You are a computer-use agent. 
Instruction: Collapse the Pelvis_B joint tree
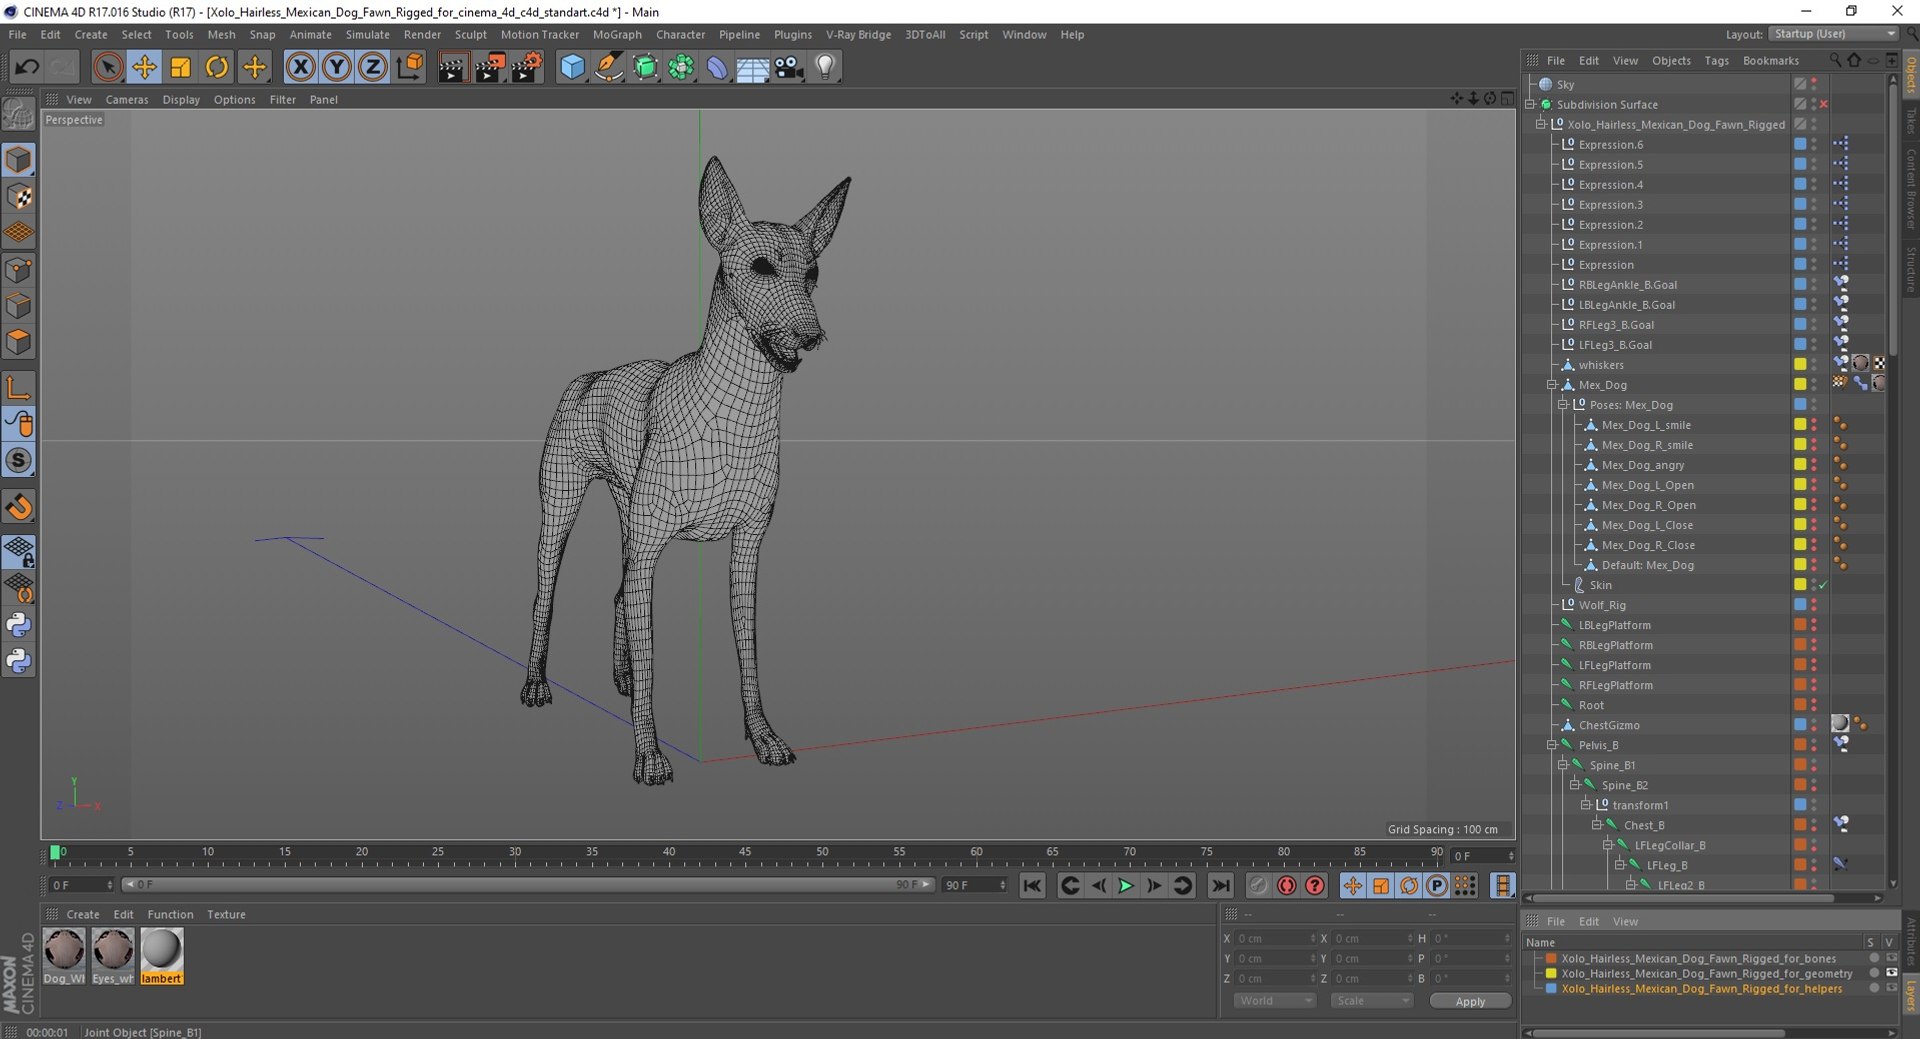1552,745
